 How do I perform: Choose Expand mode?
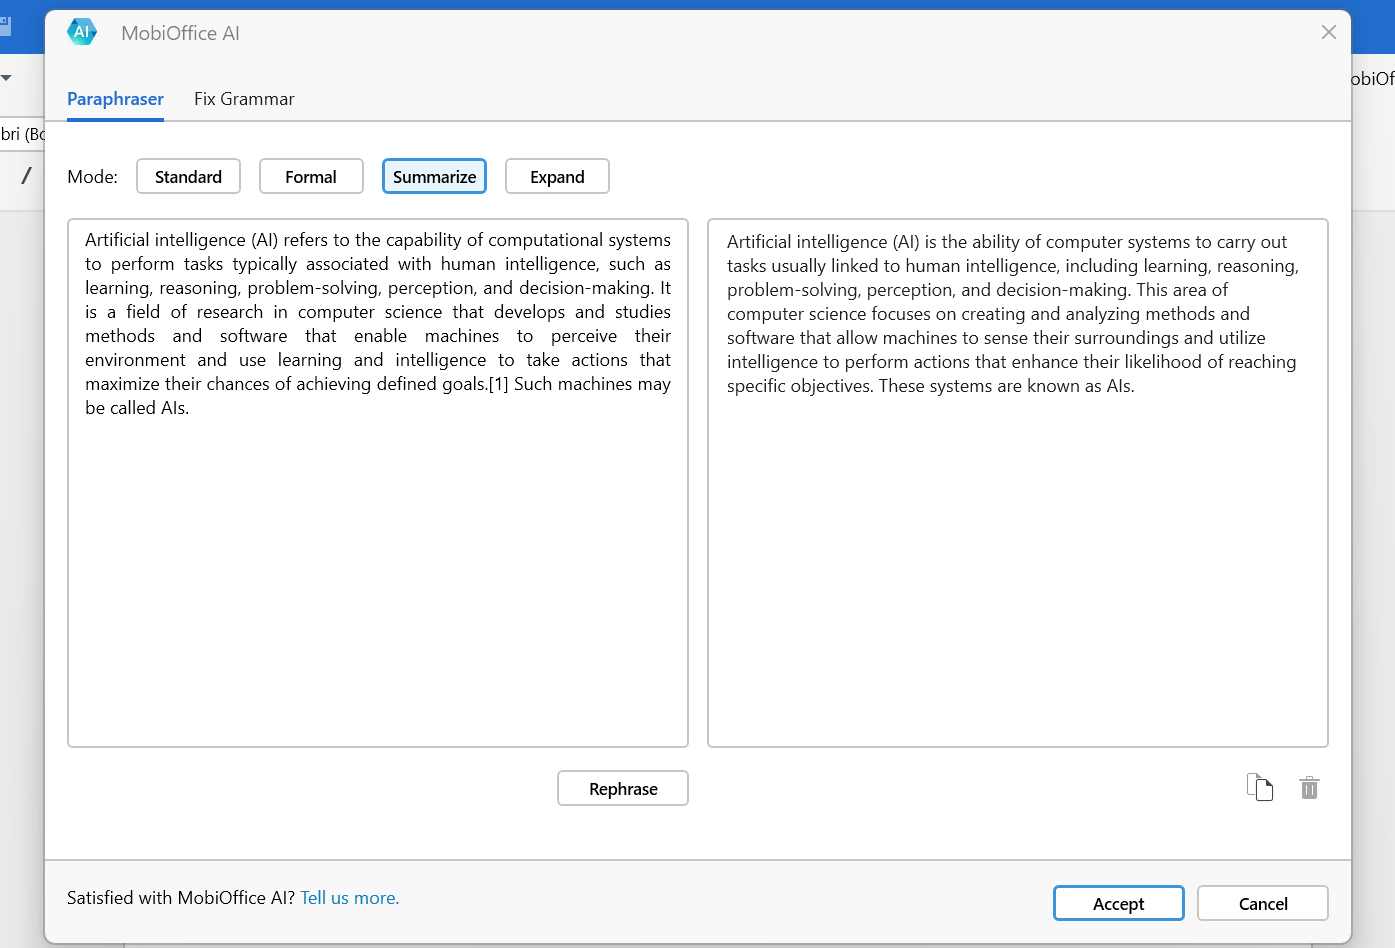pyautogui.click(x=557, y=176)
